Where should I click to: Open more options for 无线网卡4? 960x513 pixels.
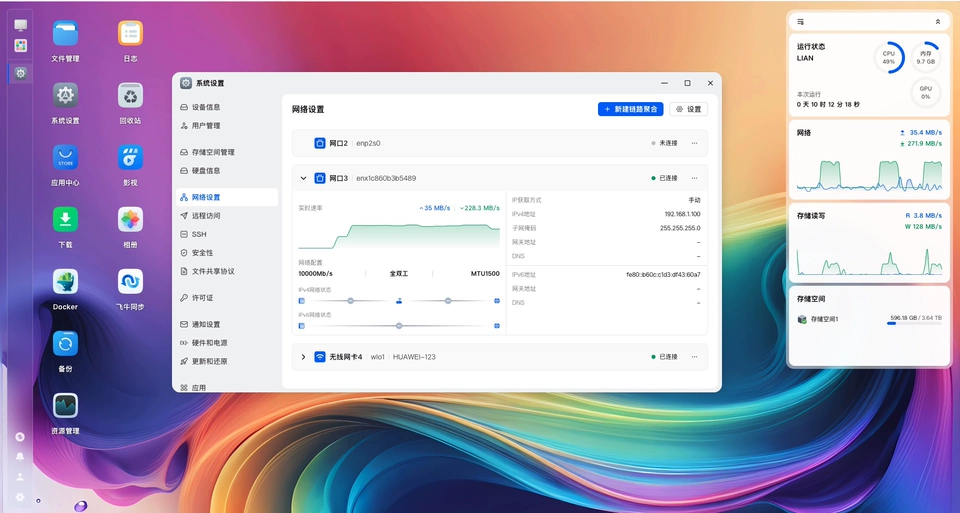(x=694, y=357)
